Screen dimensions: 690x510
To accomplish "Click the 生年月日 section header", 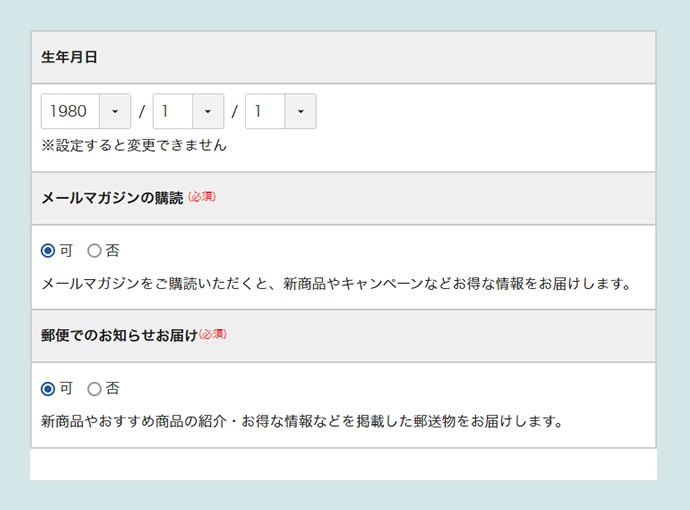I will (69, 58).
